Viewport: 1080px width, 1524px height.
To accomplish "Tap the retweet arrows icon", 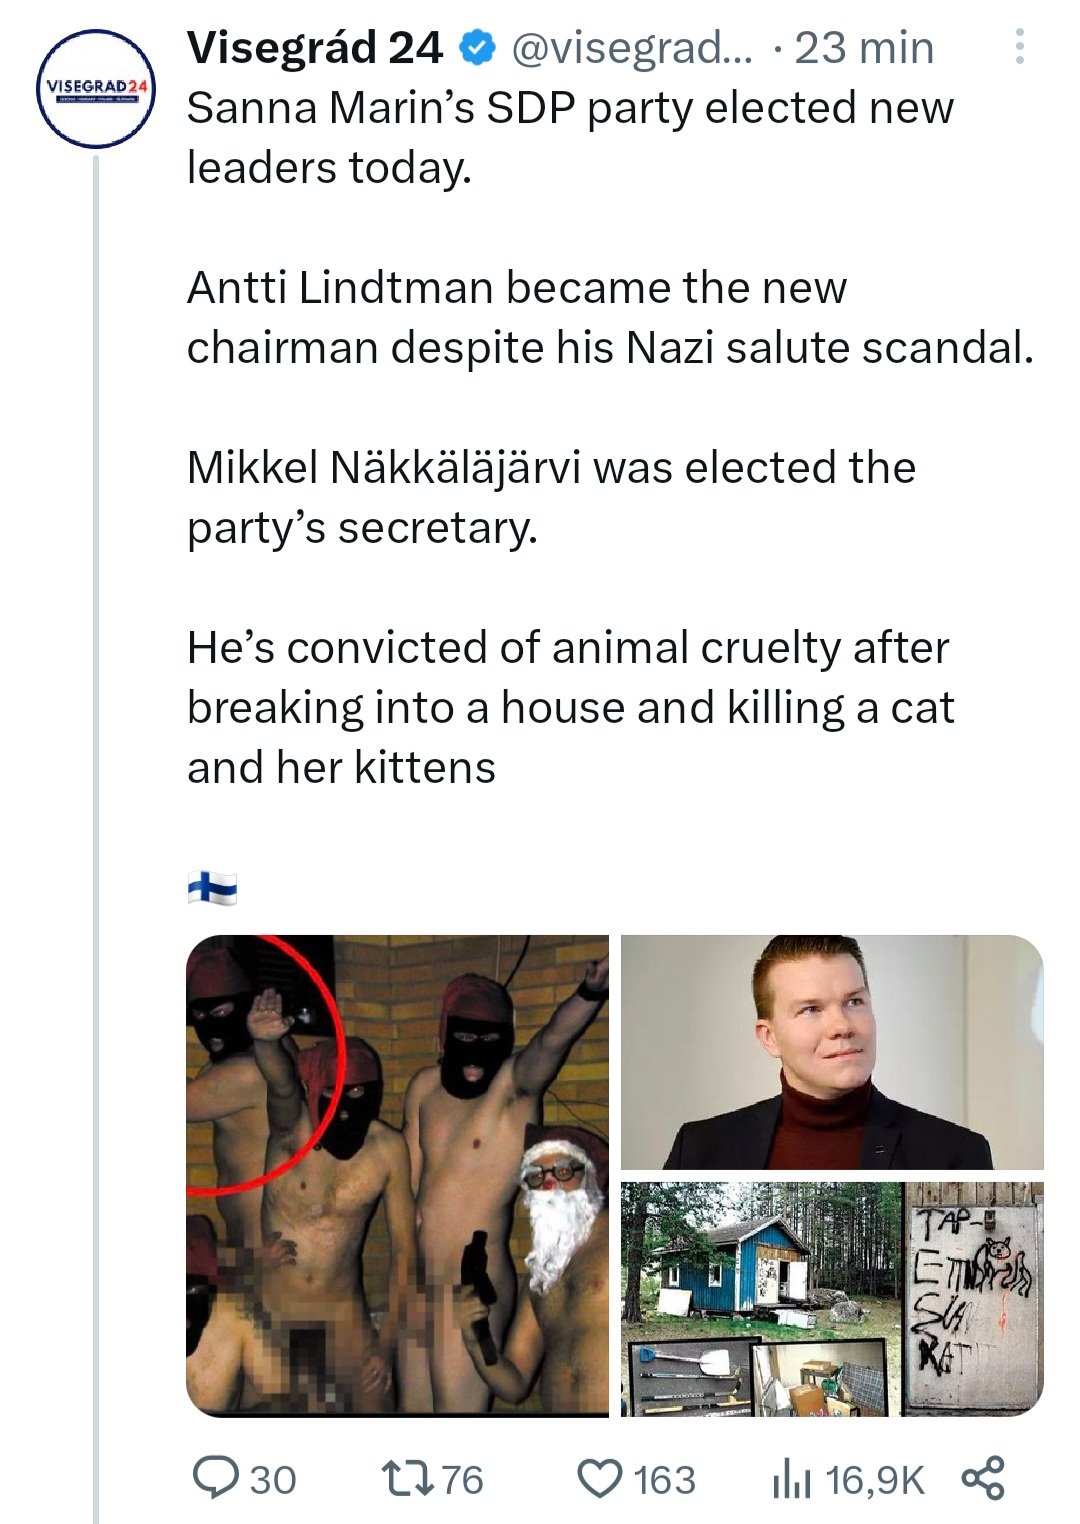I will pyautogui.click(x=405, y=1479).
